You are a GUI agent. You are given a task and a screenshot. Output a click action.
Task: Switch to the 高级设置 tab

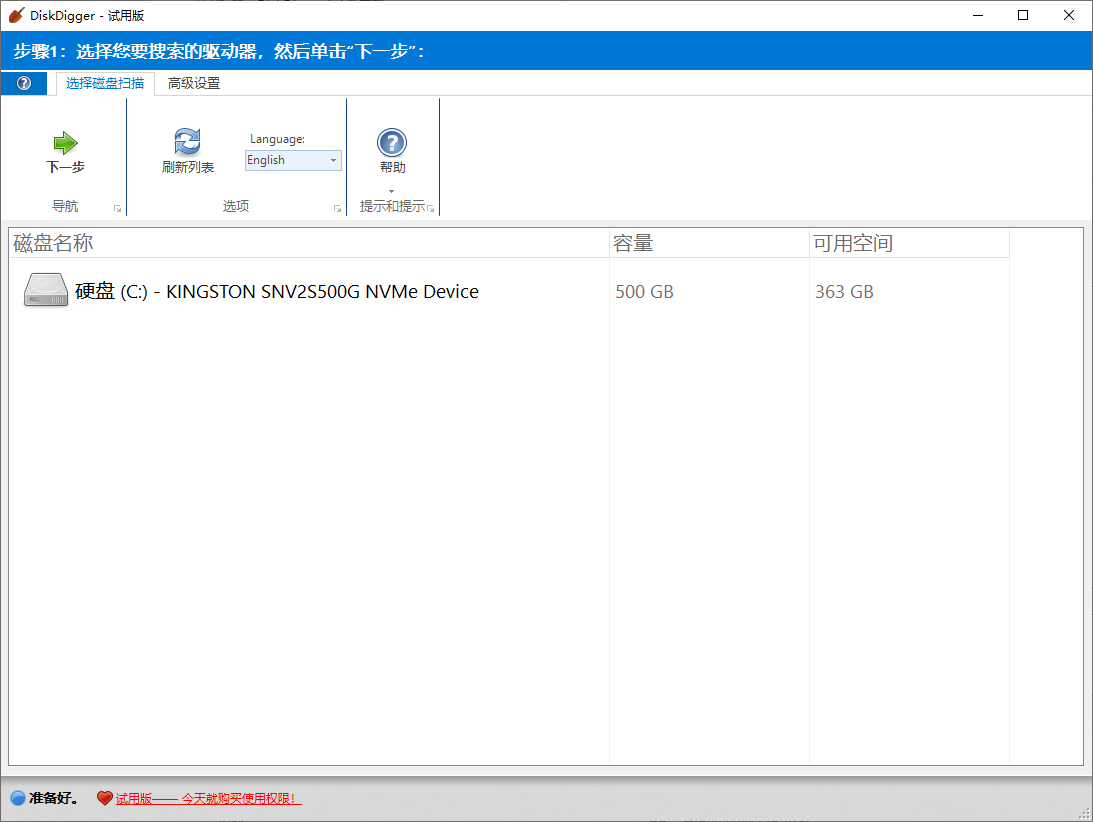pos(194,84)
